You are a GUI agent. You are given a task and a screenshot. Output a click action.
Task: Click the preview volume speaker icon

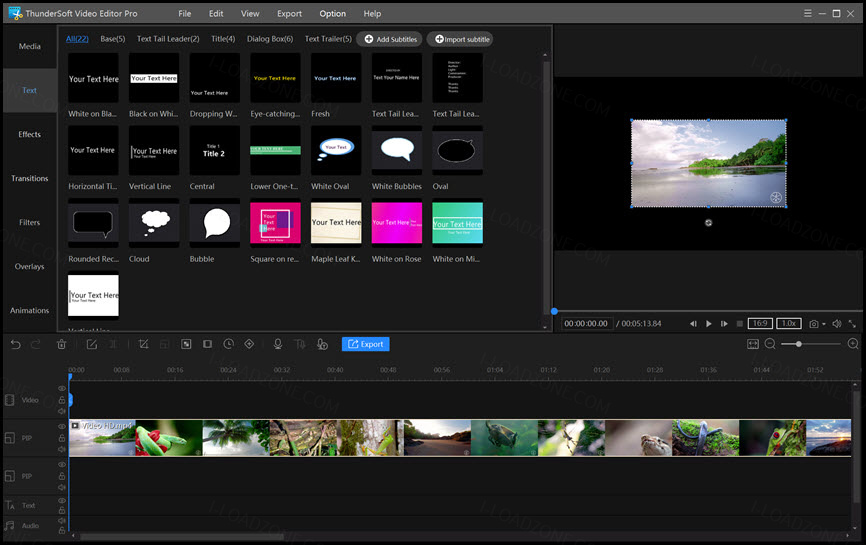point(837,324)
